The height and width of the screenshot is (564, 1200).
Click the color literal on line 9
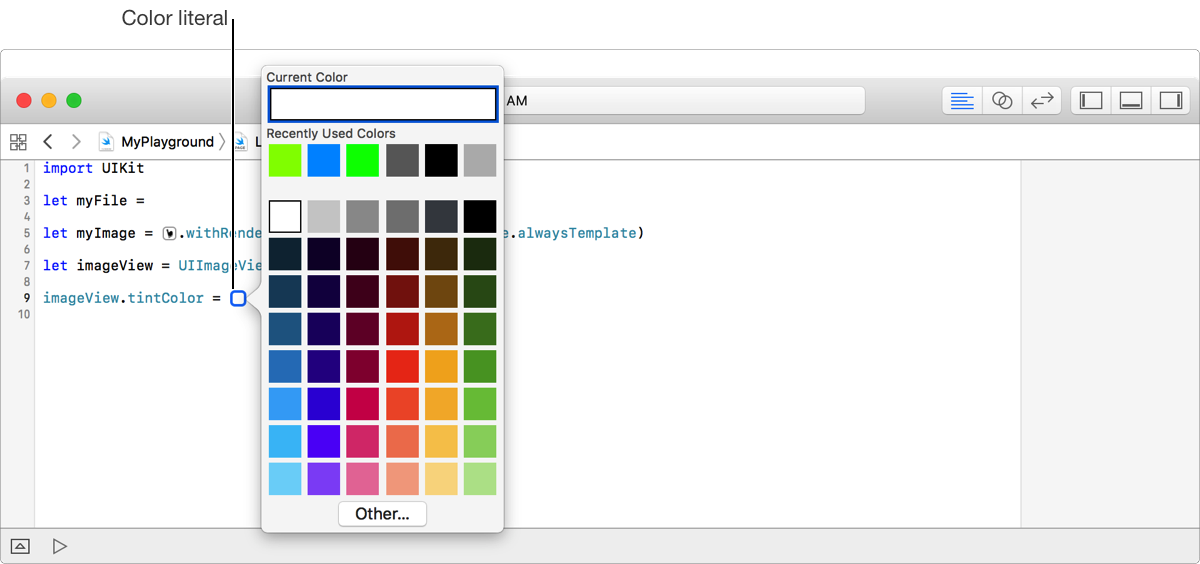(238, 298)
